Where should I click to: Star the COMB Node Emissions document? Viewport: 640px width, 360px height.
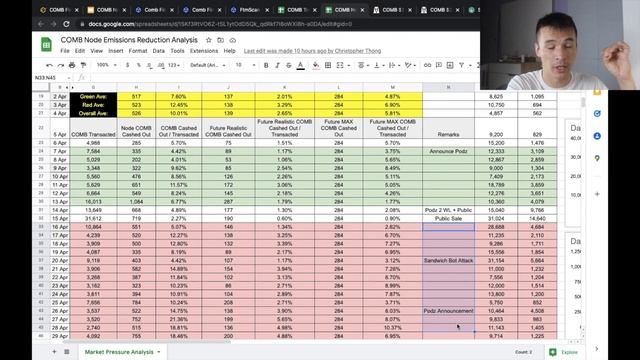209,40
